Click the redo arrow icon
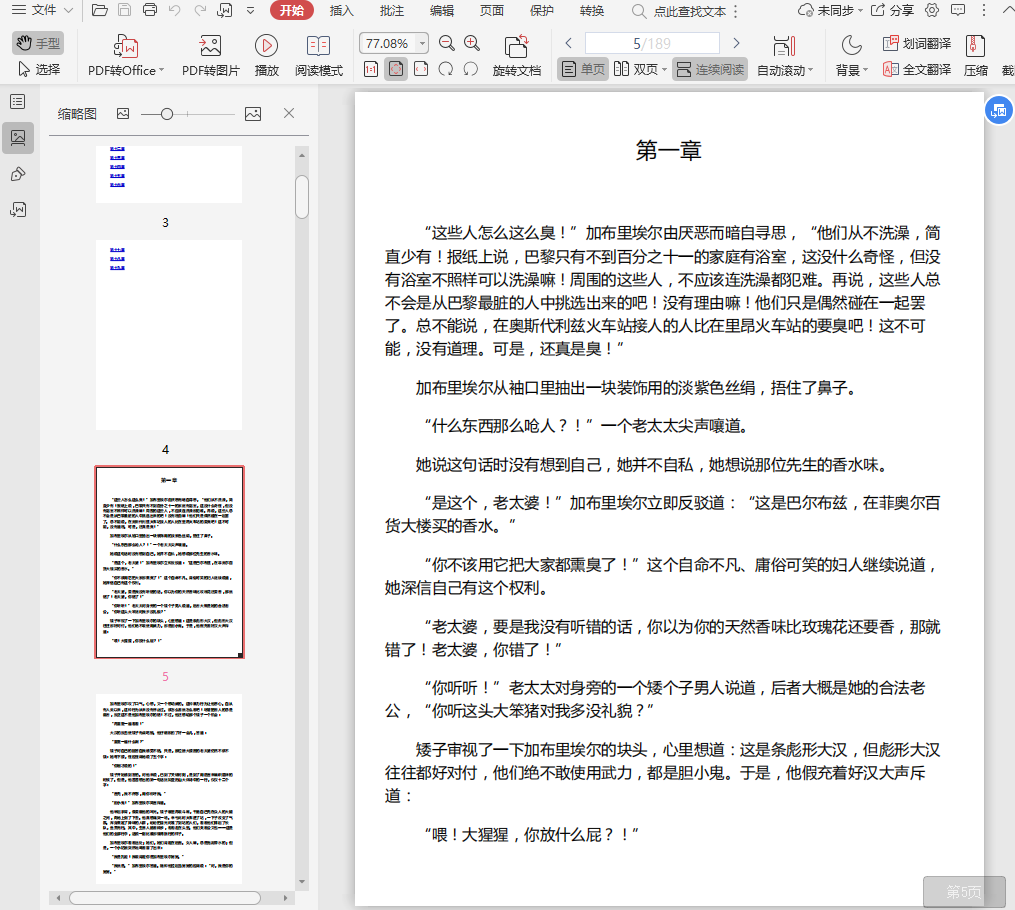Viewport: 1015px width, 910px height. coord(200,10)
